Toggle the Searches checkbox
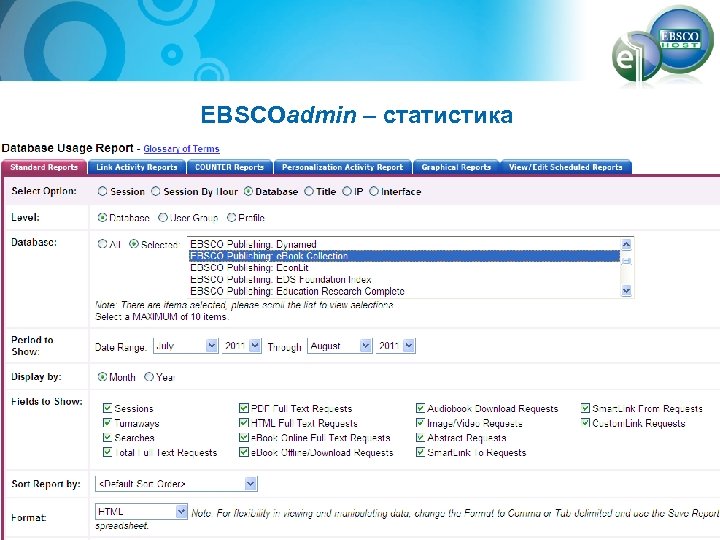The width and height of the screenshot is (720, 540). tap(107, 437)
